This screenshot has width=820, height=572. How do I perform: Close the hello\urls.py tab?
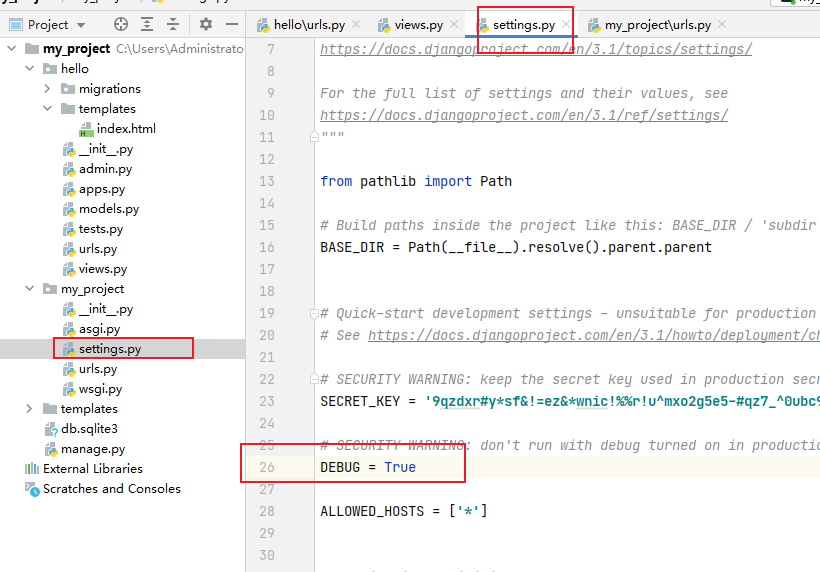pyautogui.click(x=356, y=24)
